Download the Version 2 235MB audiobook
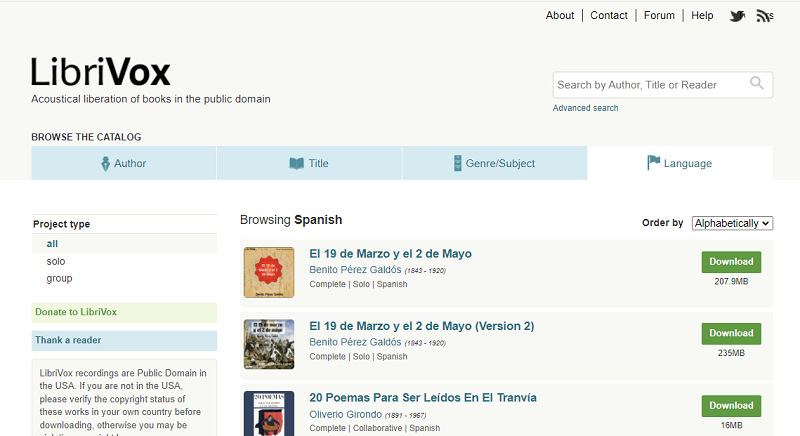Screen dimensions: 800x436 pyautogui.click(x=731, y=334)
